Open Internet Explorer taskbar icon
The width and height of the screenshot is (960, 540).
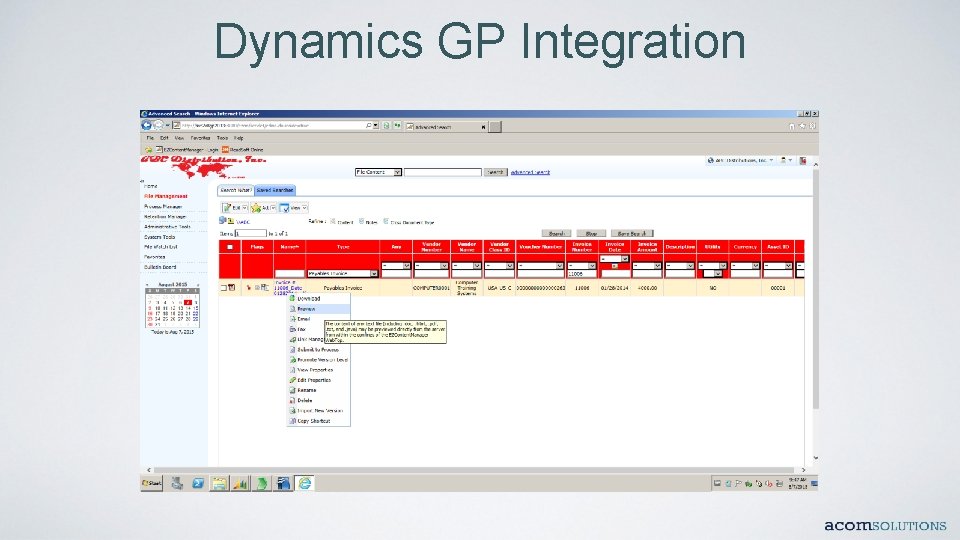[304, 484]
